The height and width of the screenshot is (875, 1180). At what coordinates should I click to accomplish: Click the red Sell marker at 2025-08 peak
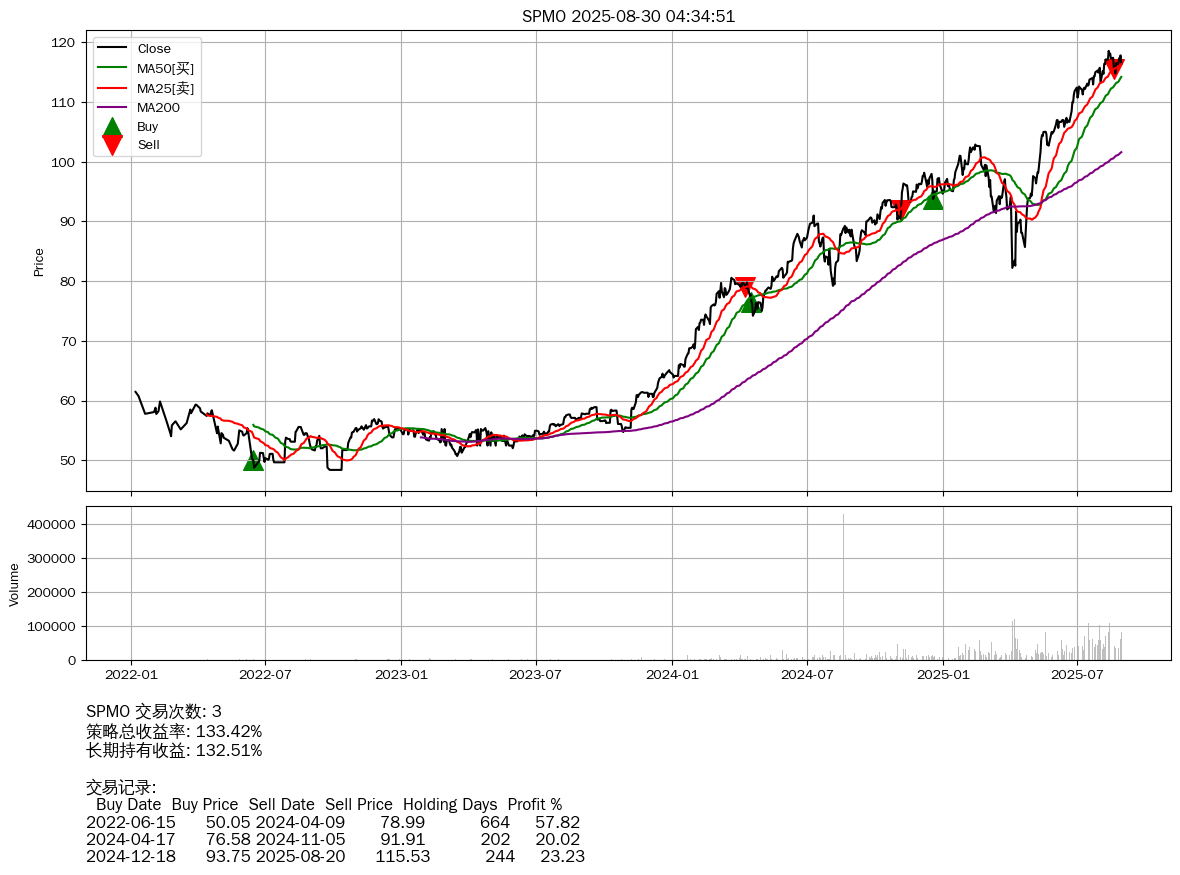tap(1114, 68)
